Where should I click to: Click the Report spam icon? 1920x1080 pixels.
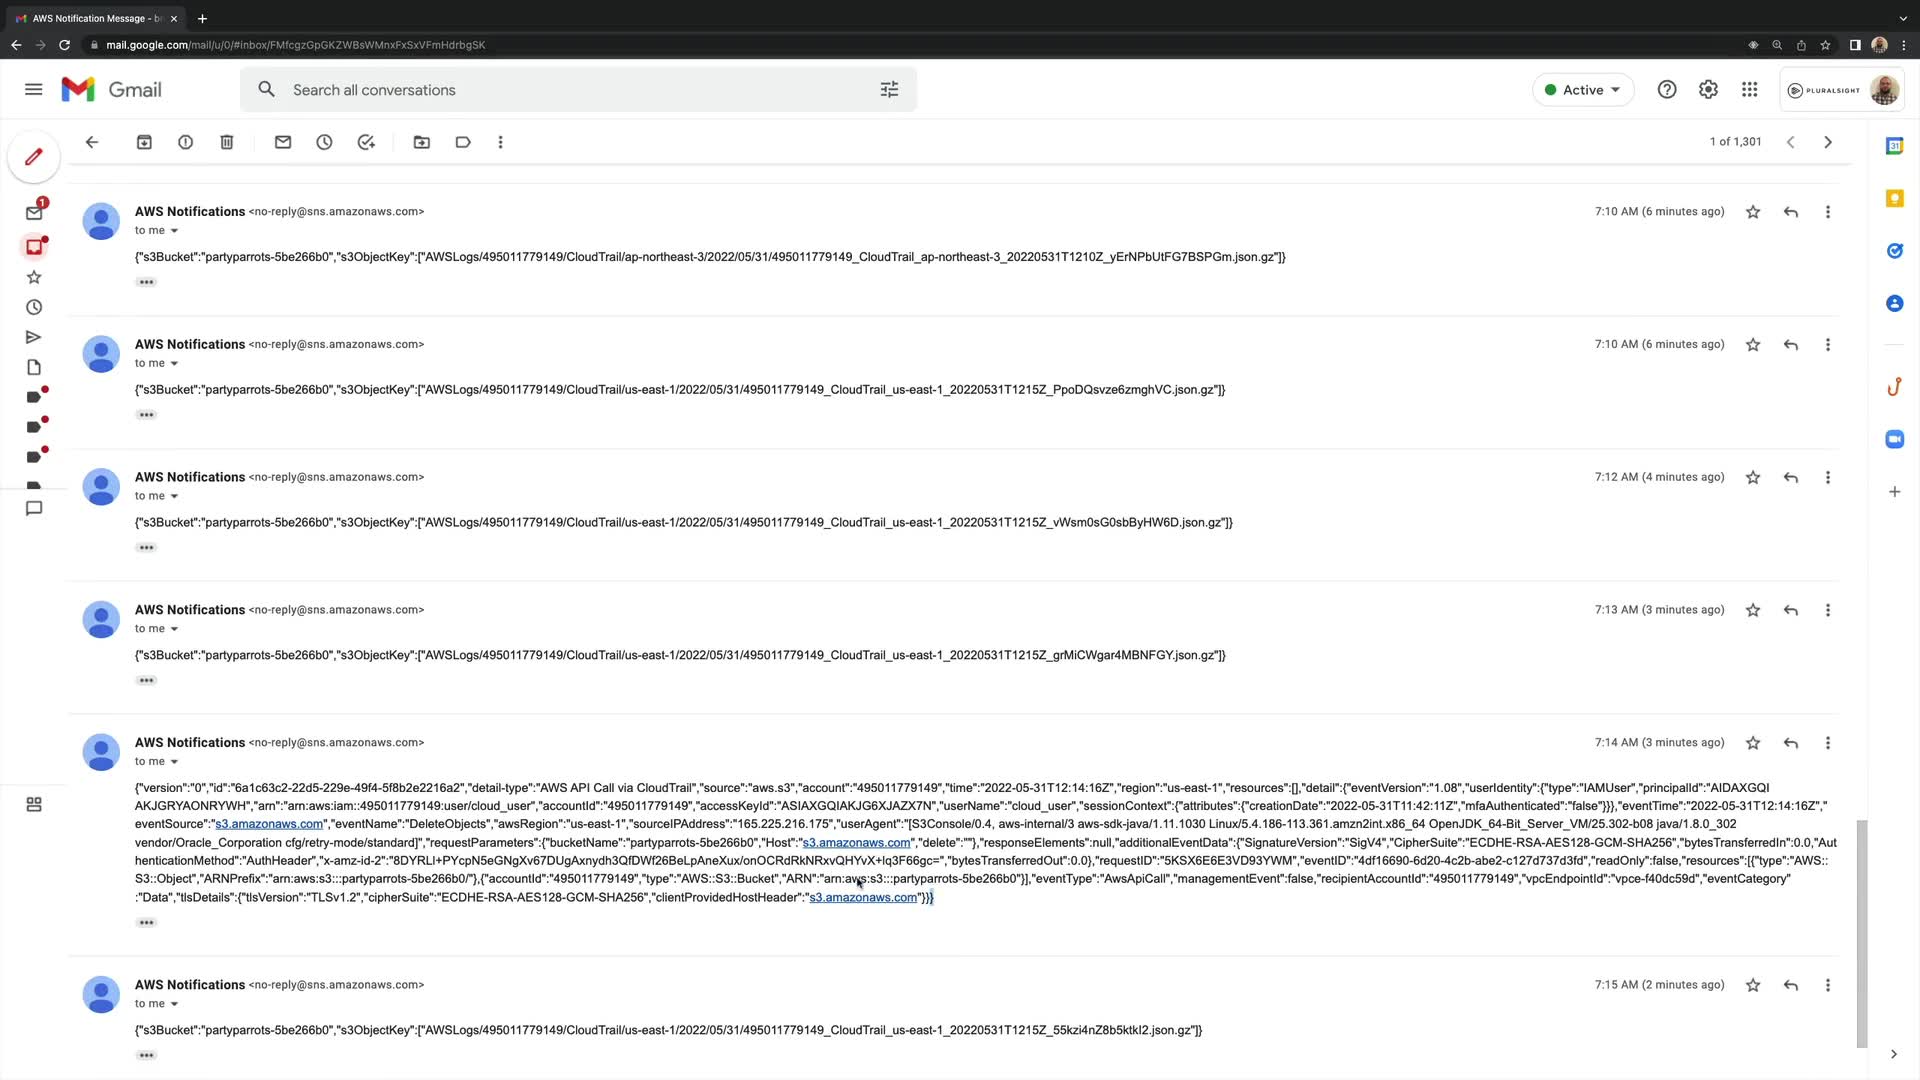tap(185, 142)
